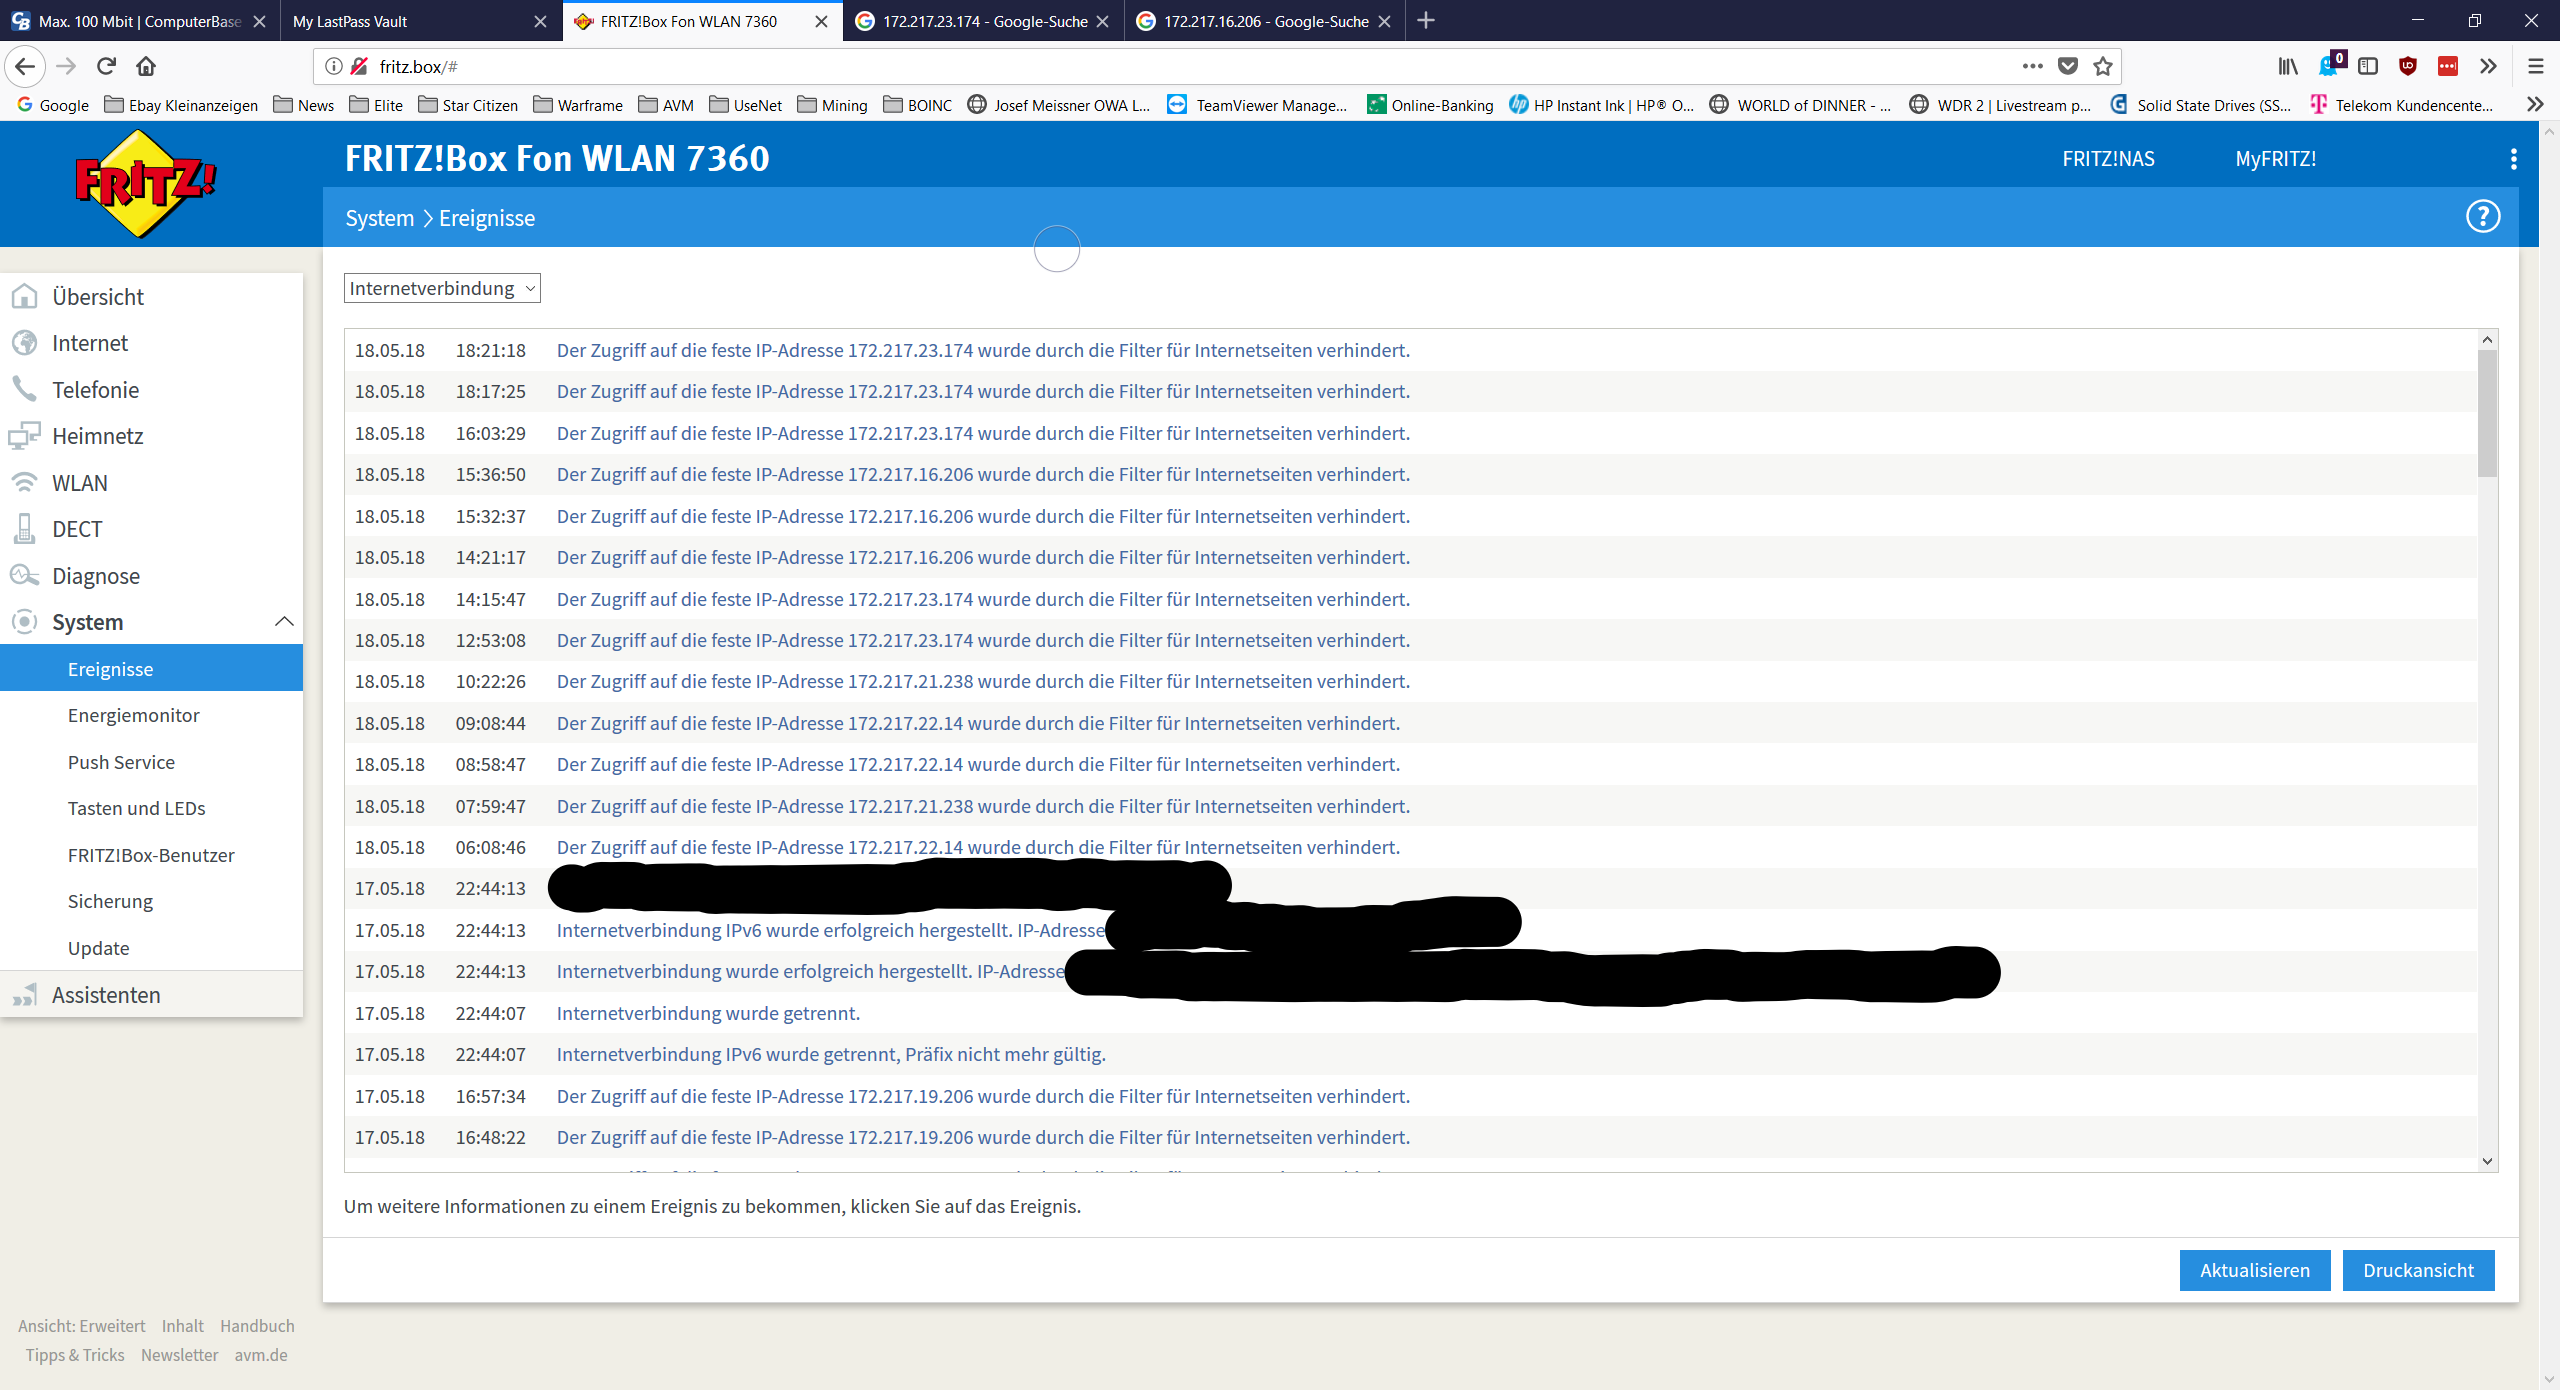Open the three-dot FRITZ!Box menu
The image size is (2560, 1390).
(x=2513, y=159)
